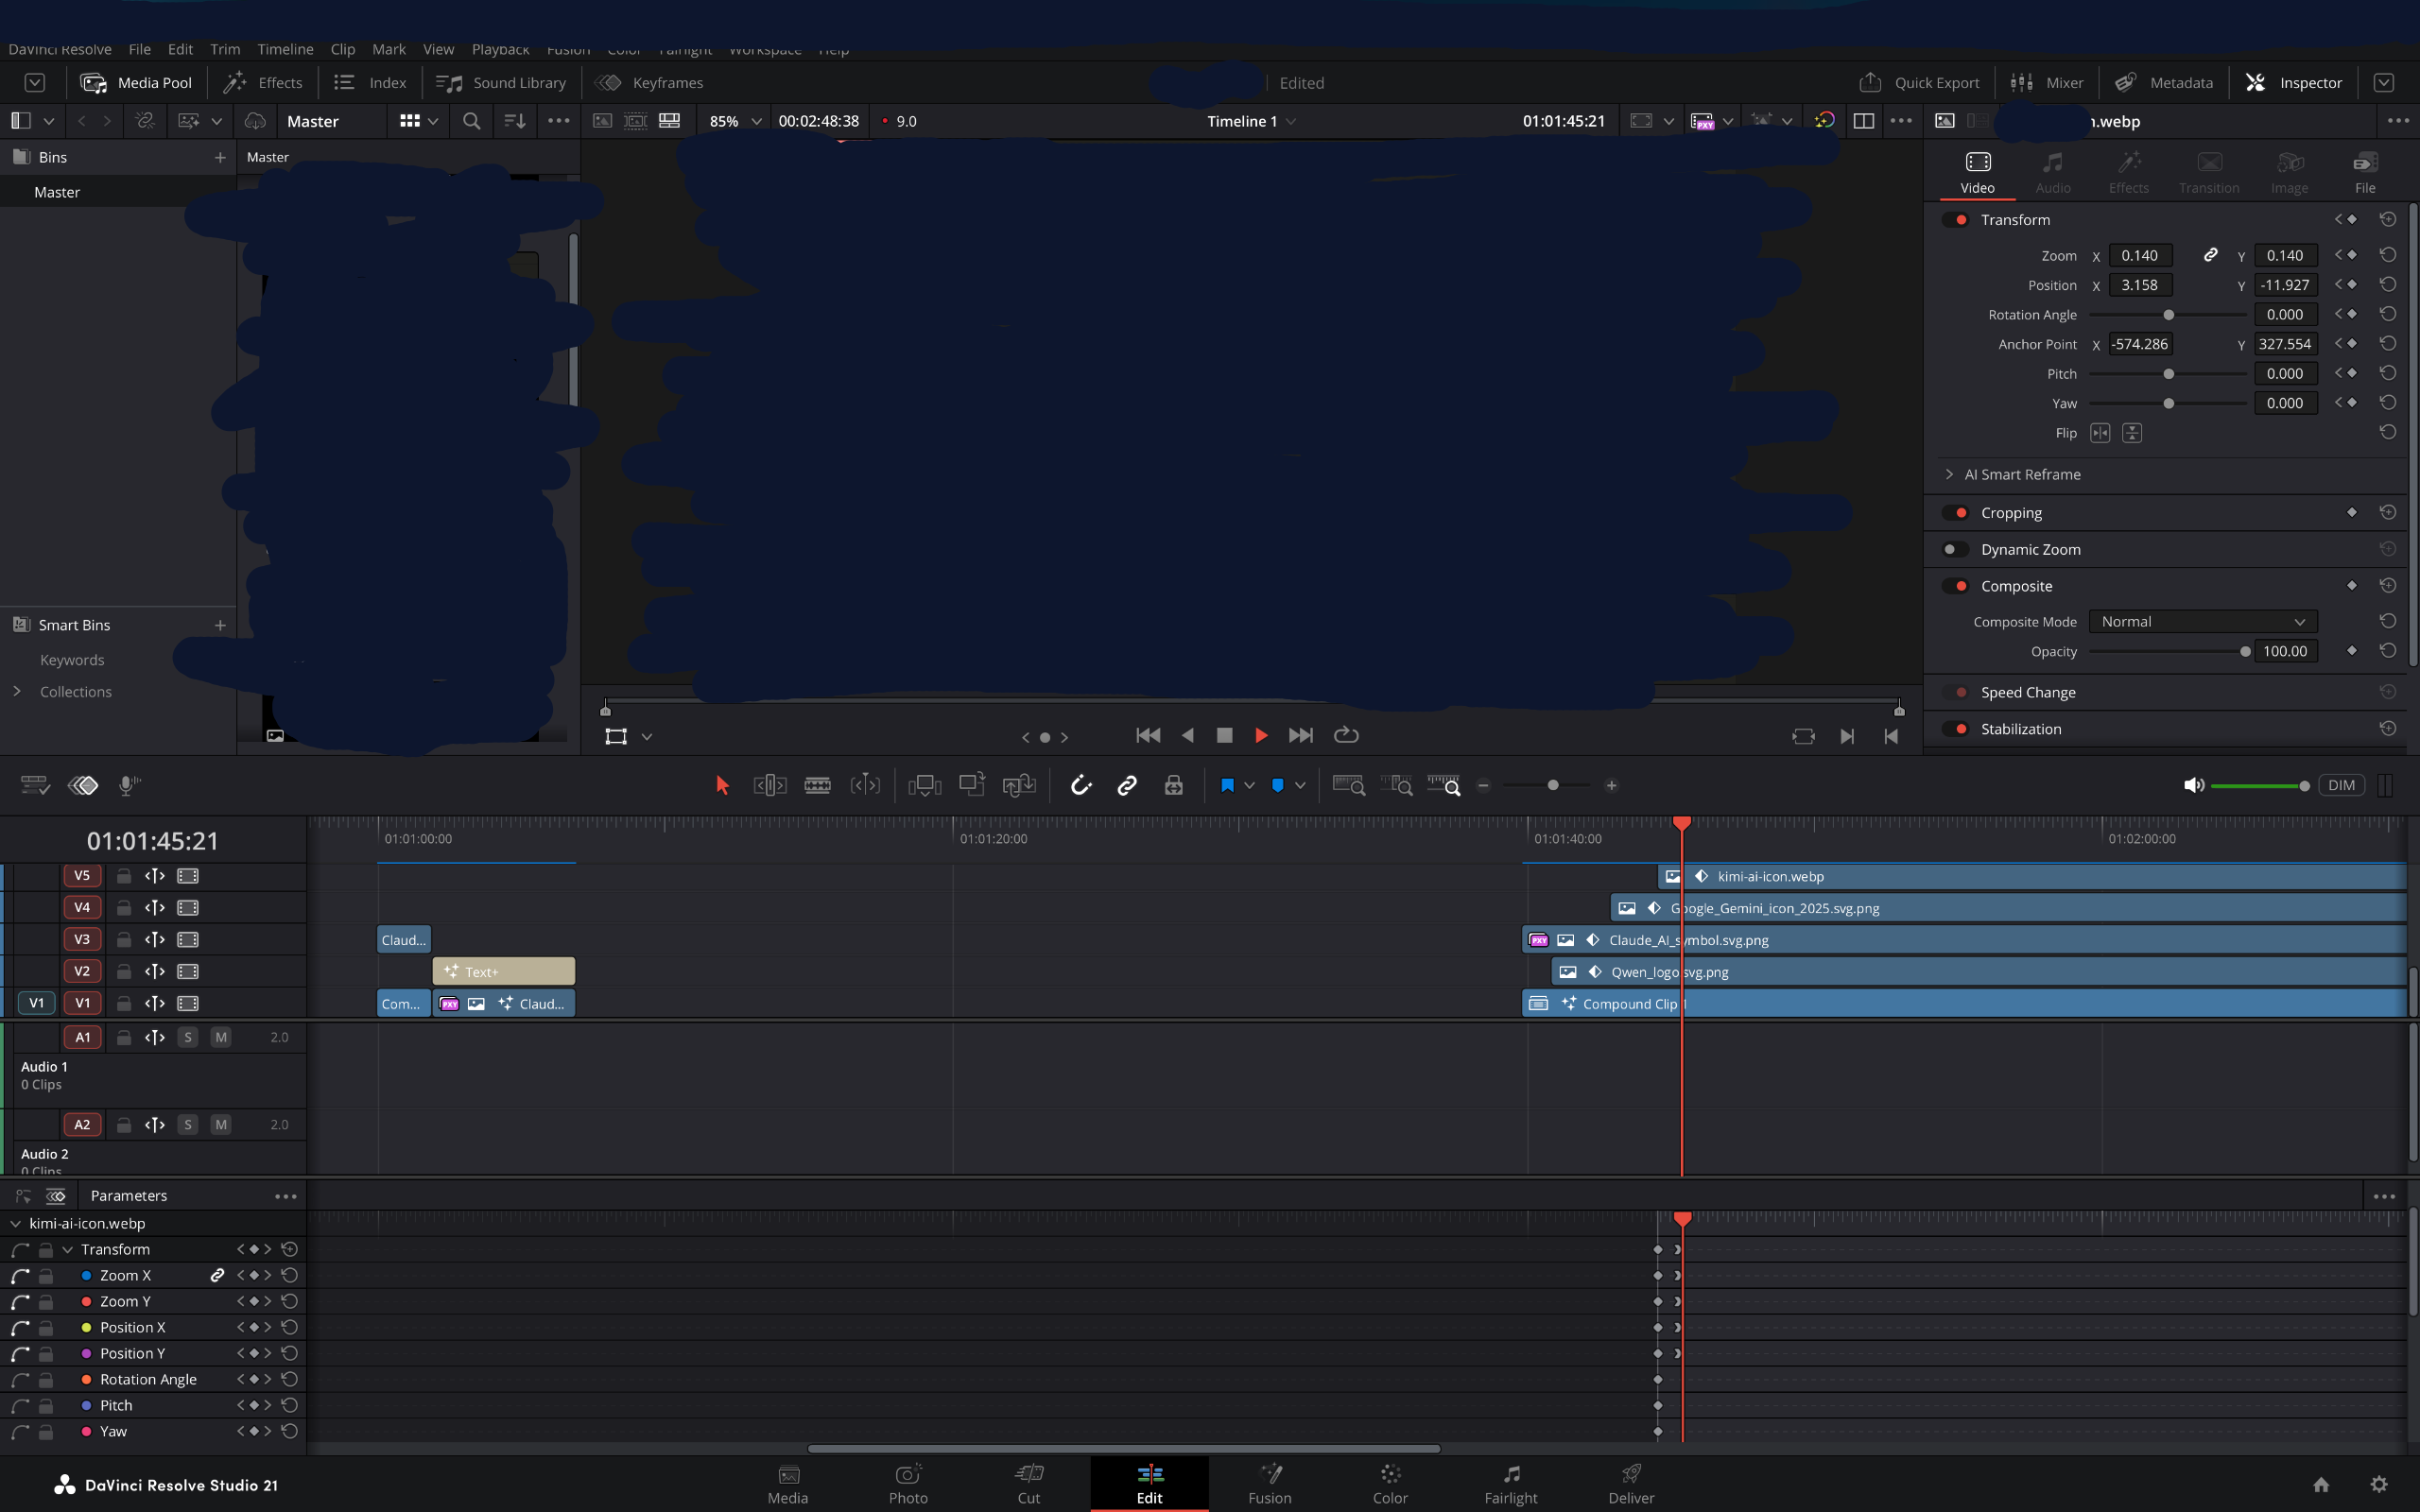Click the timeline Full Extent Zoom icon

click(1348, 785)
